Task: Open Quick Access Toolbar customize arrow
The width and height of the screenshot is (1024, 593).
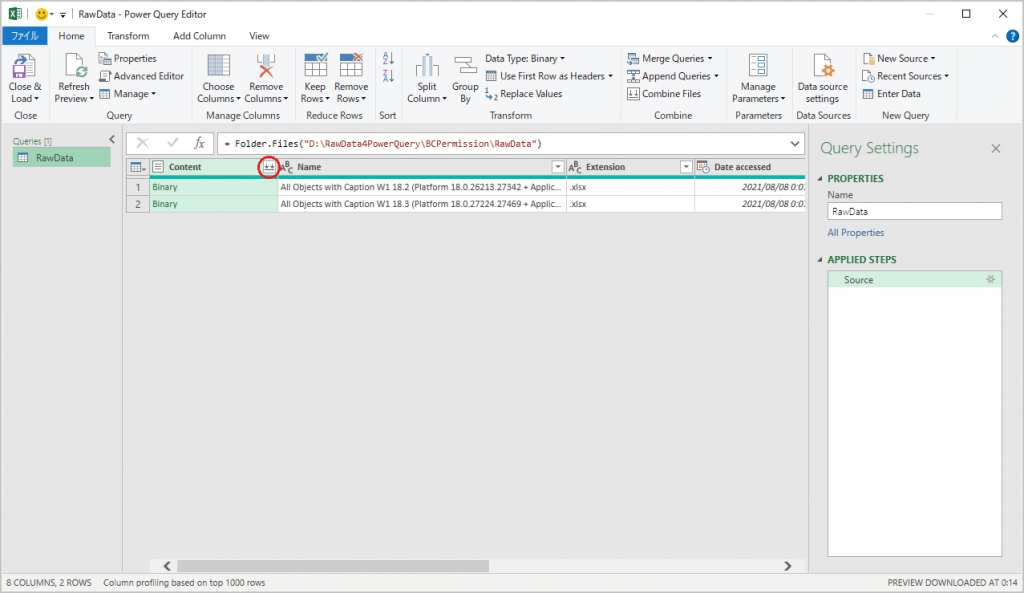Action: pyautogui.click(x=63, y=14)
